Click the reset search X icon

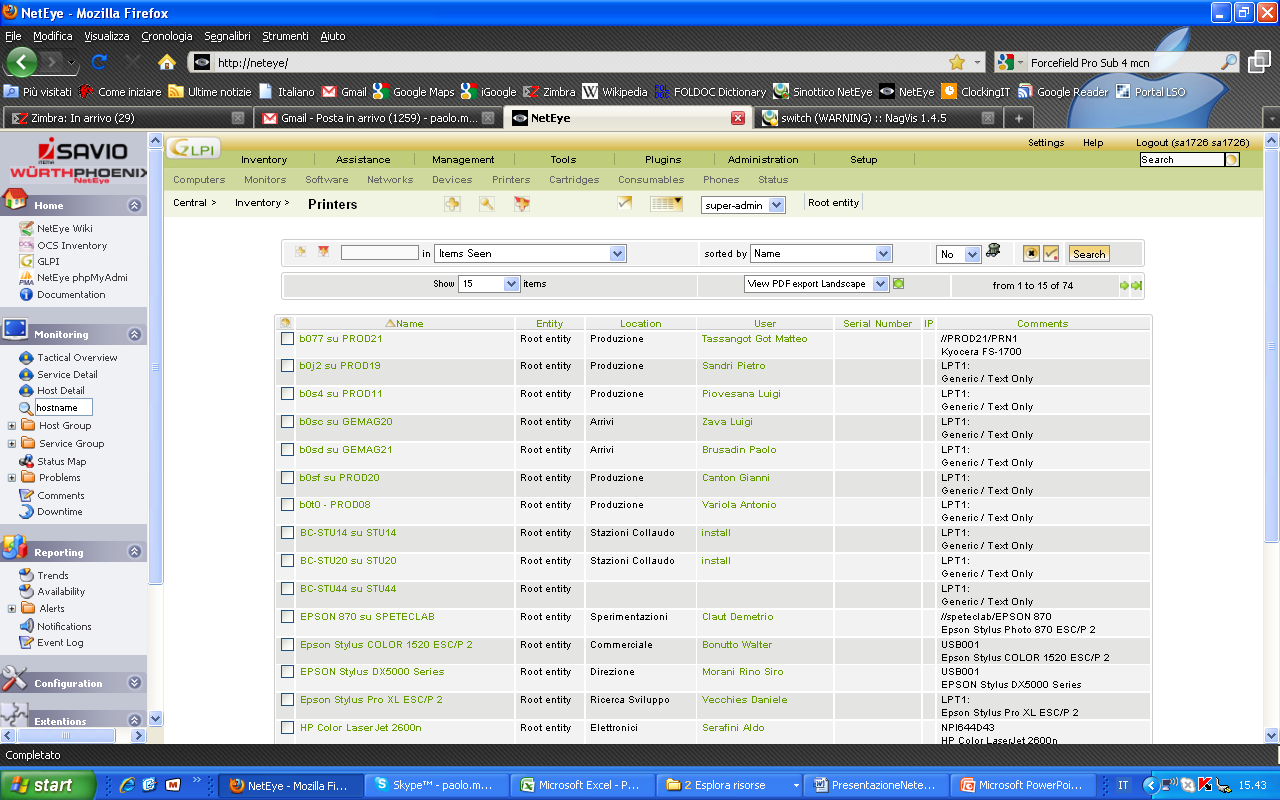click(1031, 254)
